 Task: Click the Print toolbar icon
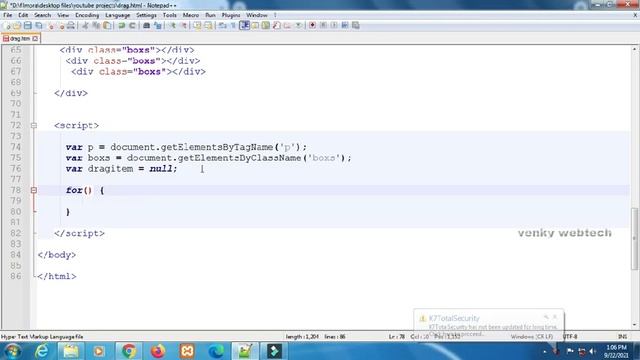(71, 26)
